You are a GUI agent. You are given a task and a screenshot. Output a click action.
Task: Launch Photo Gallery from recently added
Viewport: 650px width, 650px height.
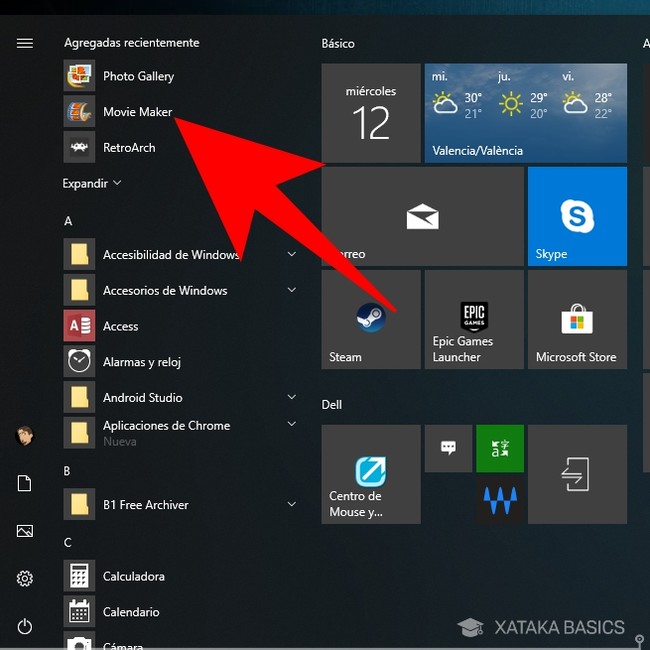[138, 76]
